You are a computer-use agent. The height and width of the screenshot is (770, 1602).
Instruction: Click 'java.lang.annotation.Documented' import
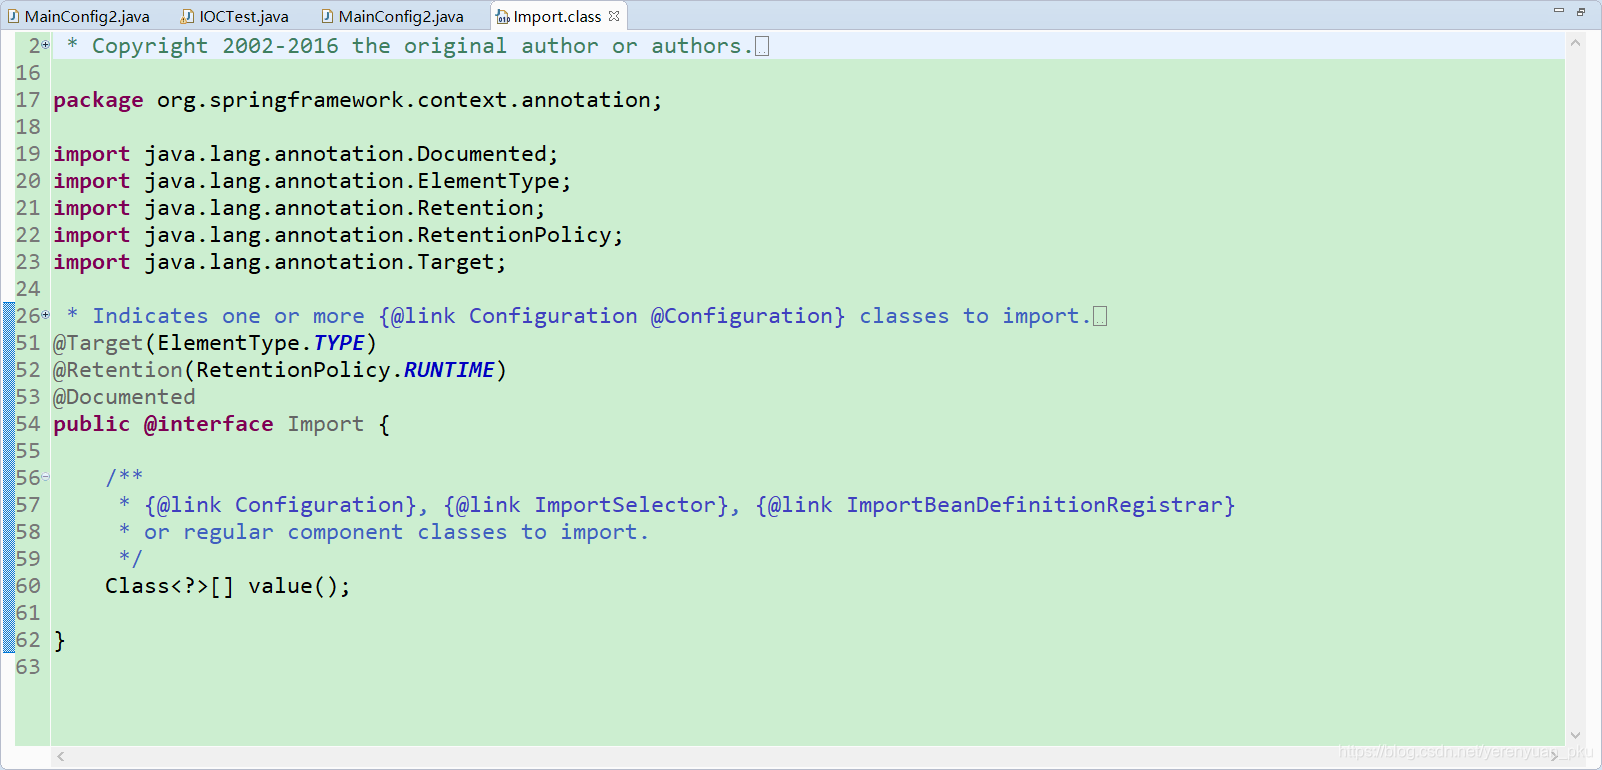[x=346, y=154]
